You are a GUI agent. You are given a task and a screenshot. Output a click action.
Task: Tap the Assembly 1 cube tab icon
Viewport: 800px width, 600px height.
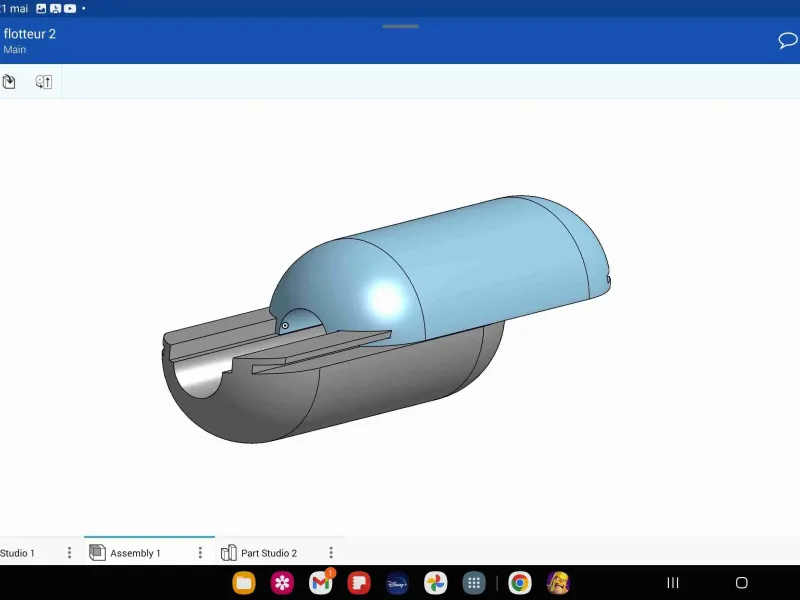(x=97, y=553)
